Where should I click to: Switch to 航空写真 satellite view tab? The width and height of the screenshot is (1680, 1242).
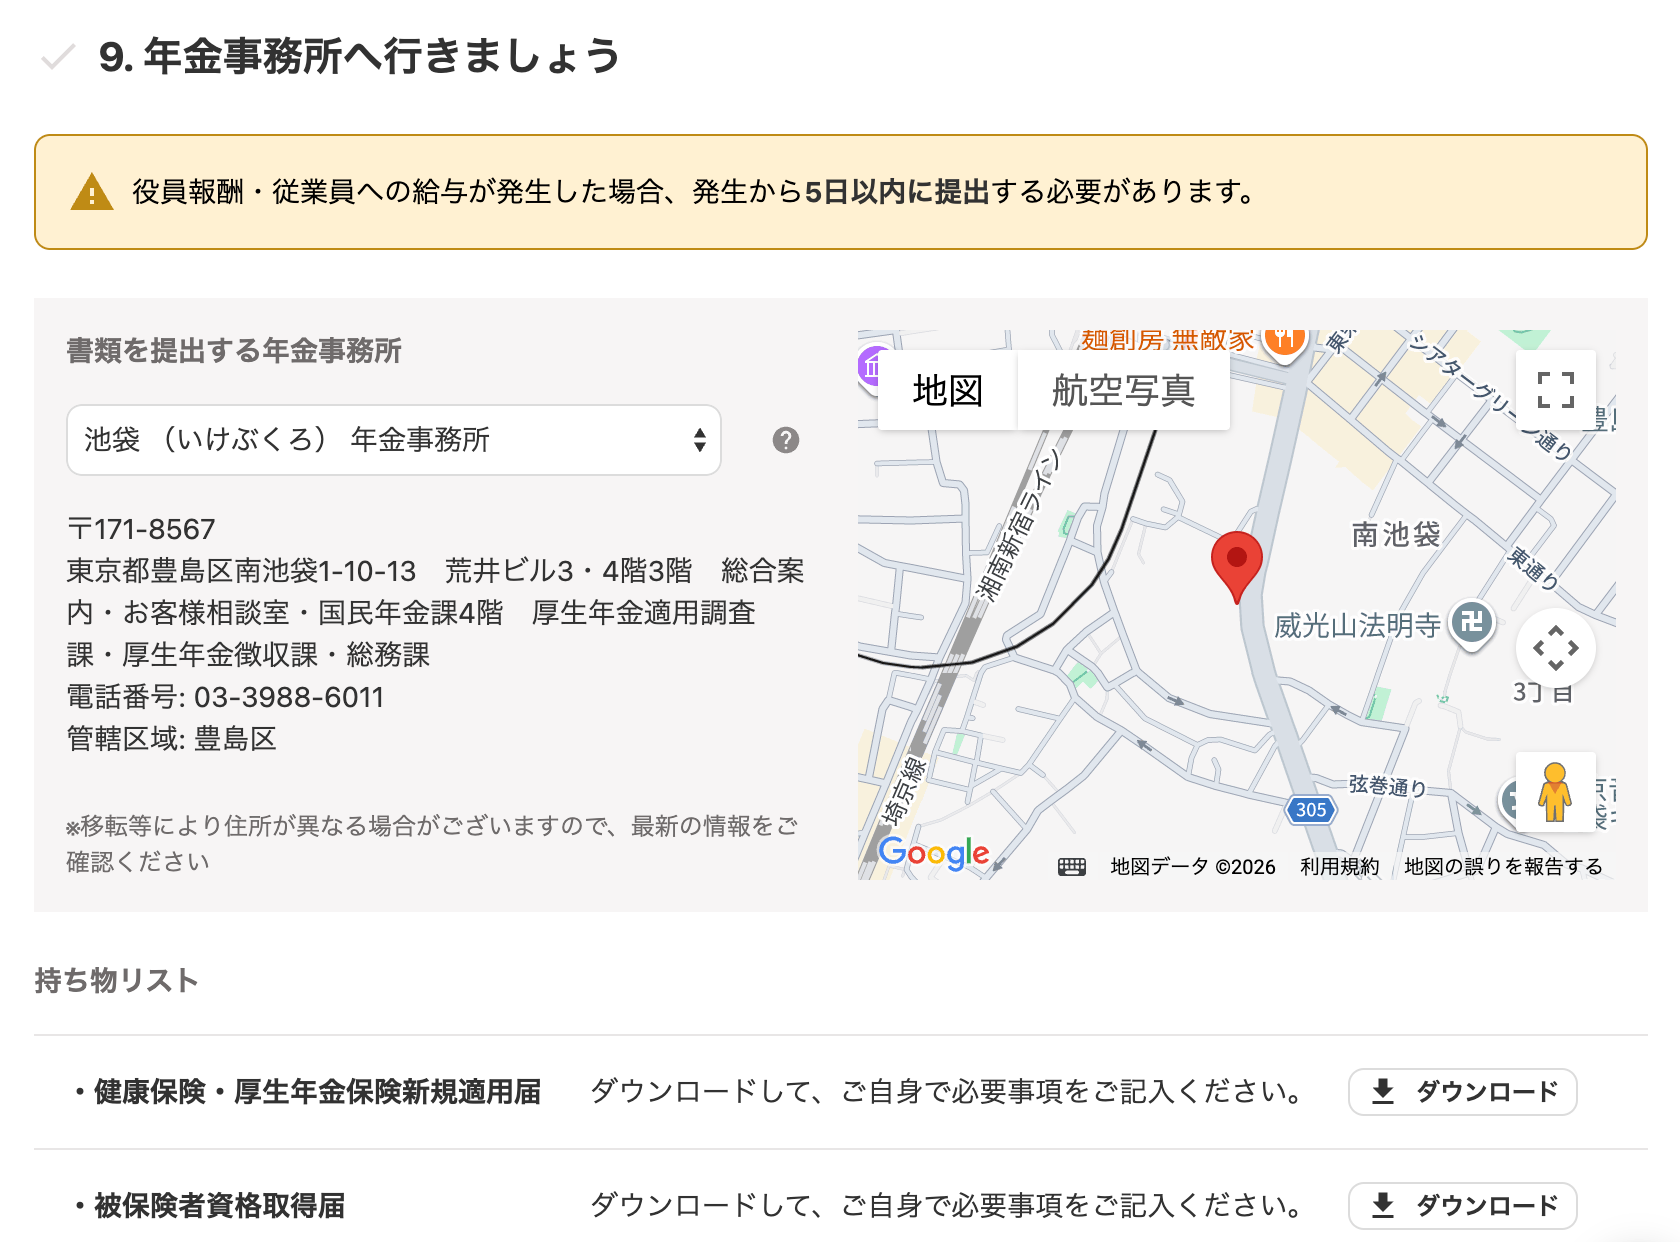coord(1124,390)
